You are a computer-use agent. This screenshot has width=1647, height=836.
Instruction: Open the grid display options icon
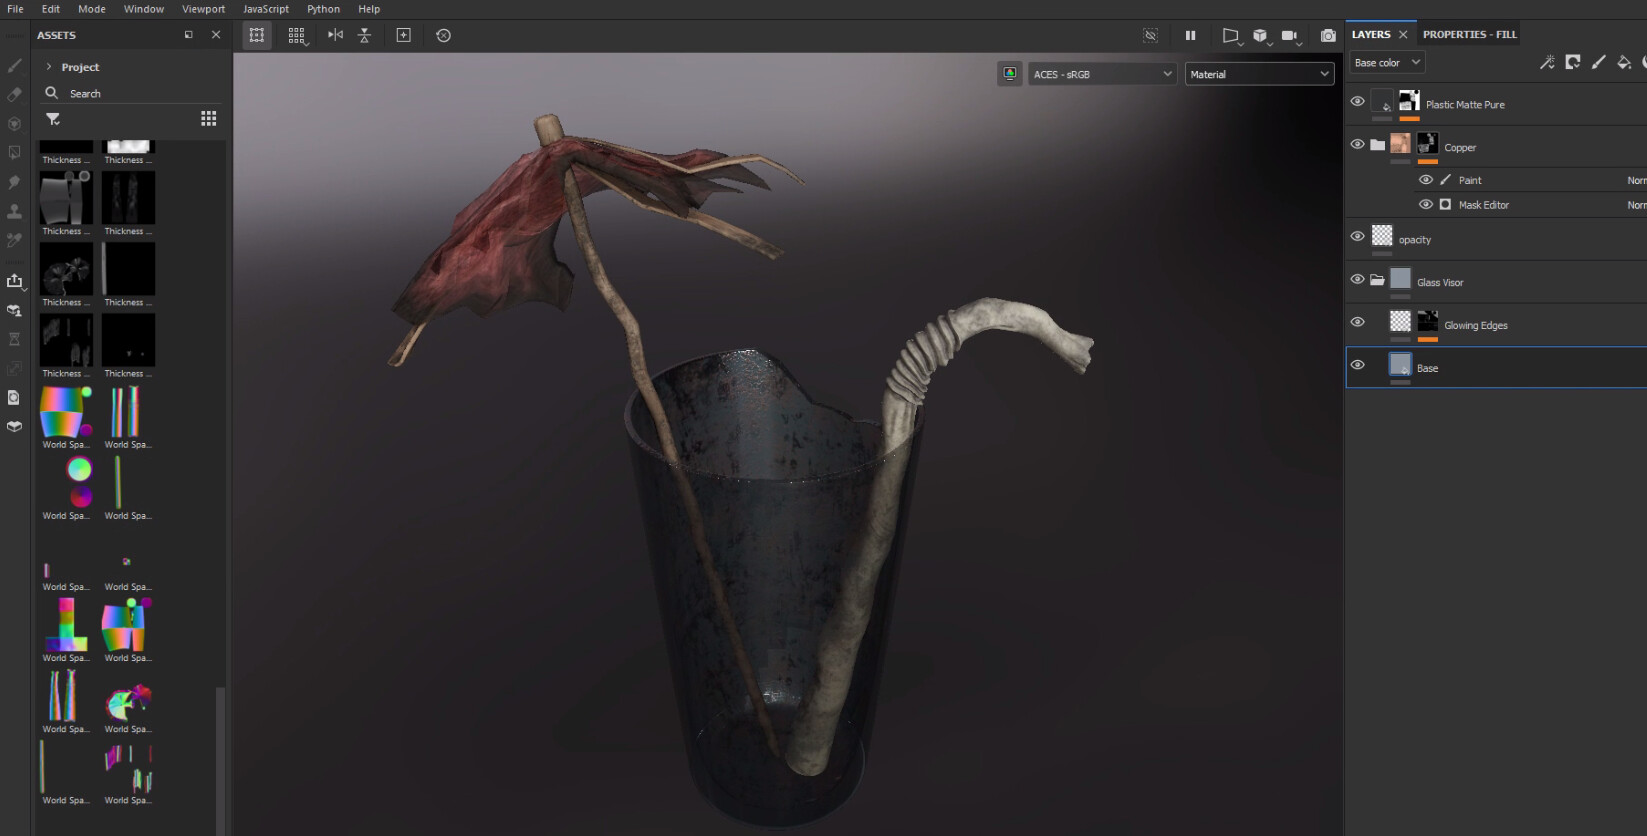point(297,35)
